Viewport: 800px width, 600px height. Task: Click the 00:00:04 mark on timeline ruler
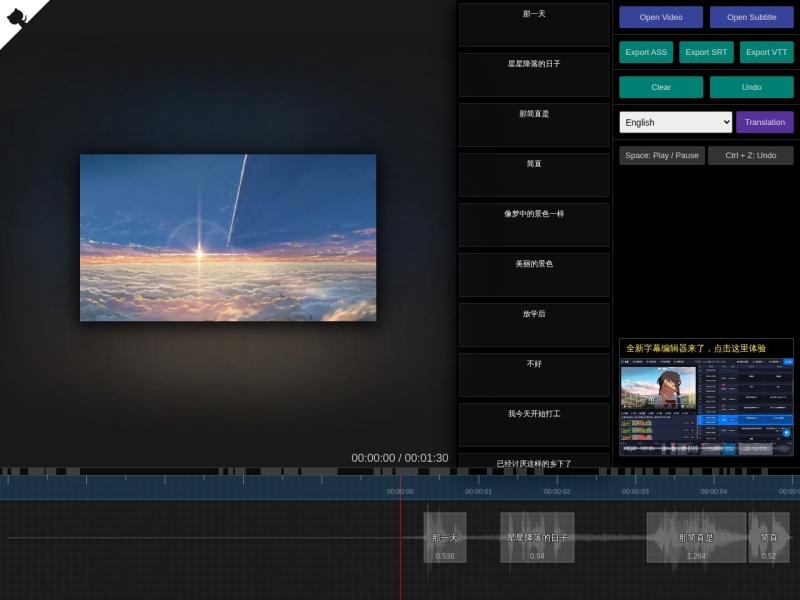[x=713, y=491]
